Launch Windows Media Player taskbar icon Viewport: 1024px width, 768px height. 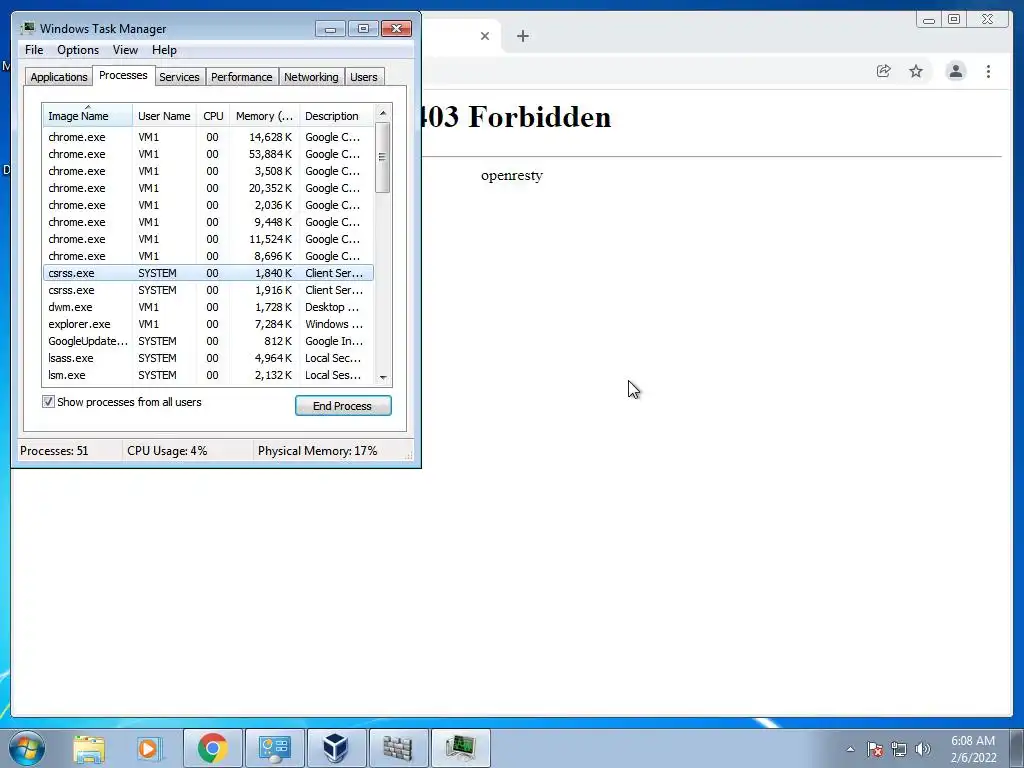tap(149, 748)
